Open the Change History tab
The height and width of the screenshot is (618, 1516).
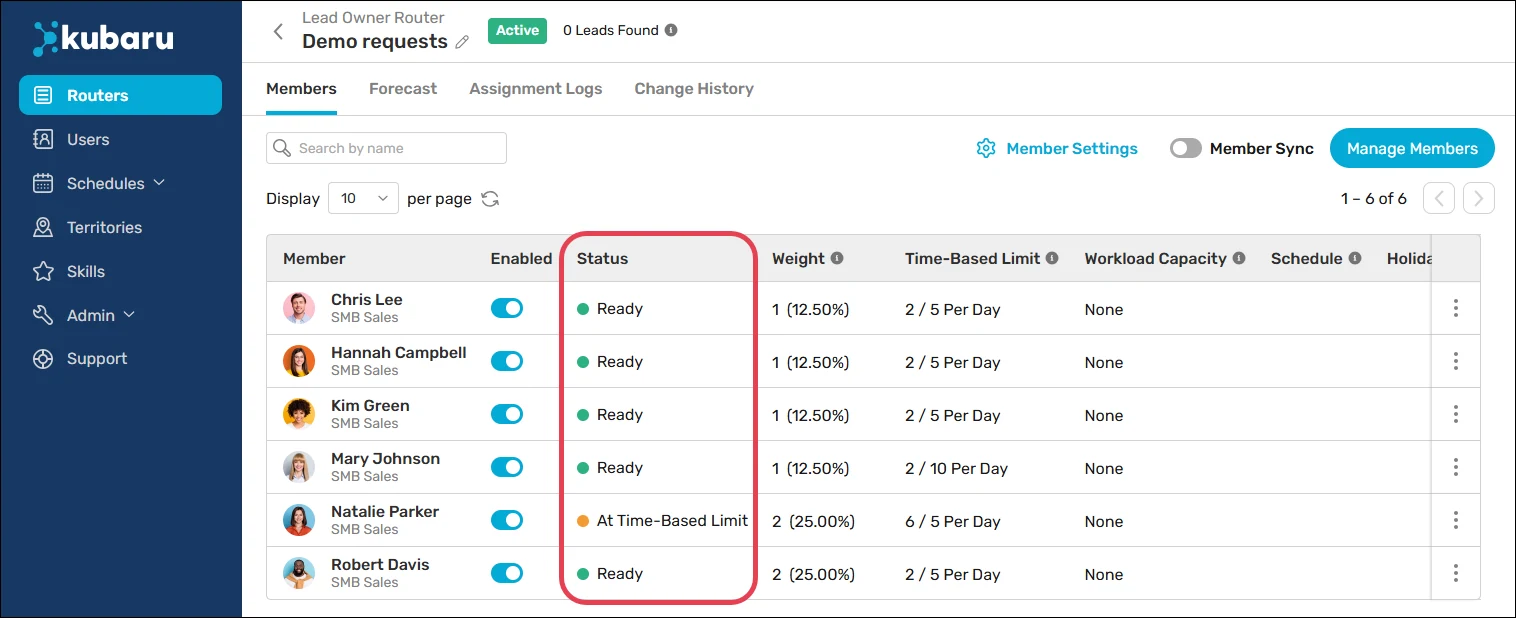694,89
